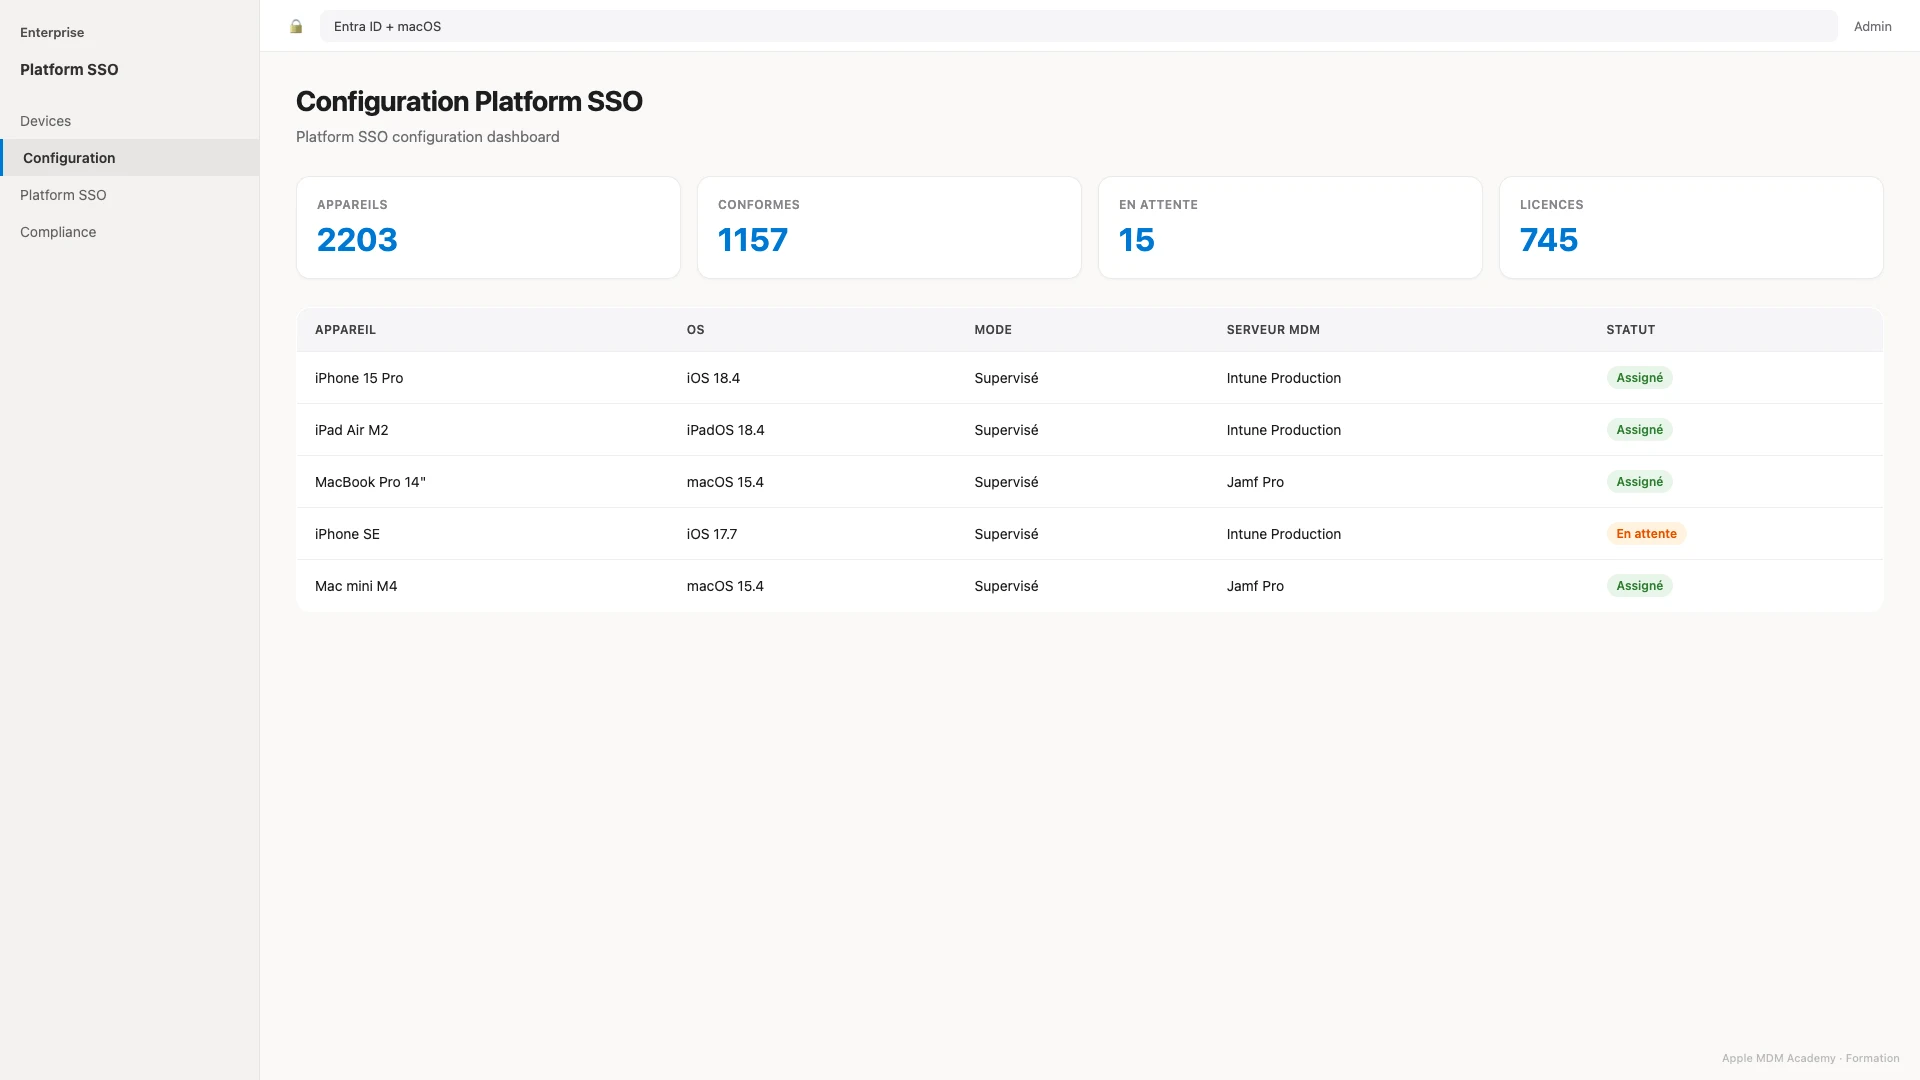
Task: Select Configuration in the sidebar
Action: coord(130,158)
